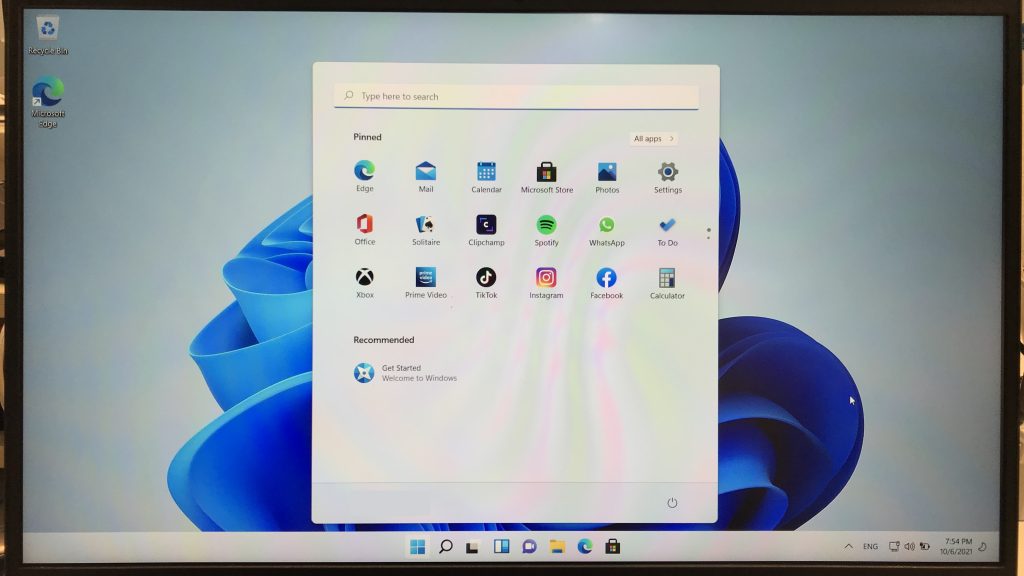
Task: Open network icon in system tray
Action: coord(894,547)
